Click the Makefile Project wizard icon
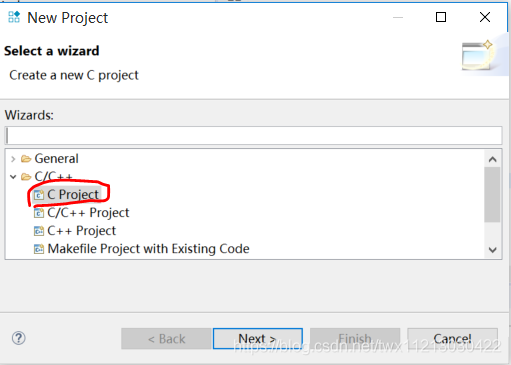The height and width of the screenshot is (365, 511). pos(39,249)
